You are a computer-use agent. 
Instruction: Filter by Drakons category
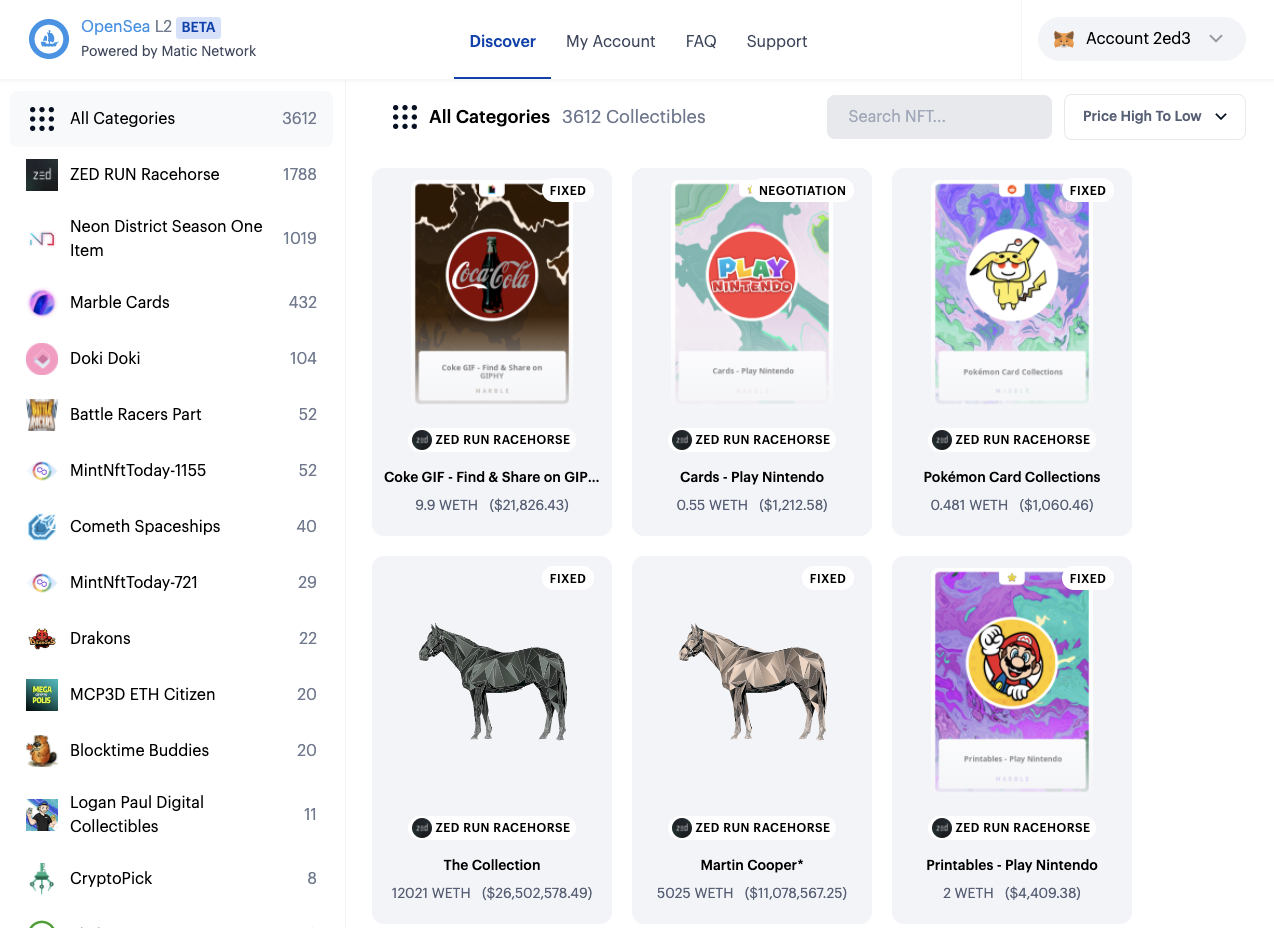172,638
